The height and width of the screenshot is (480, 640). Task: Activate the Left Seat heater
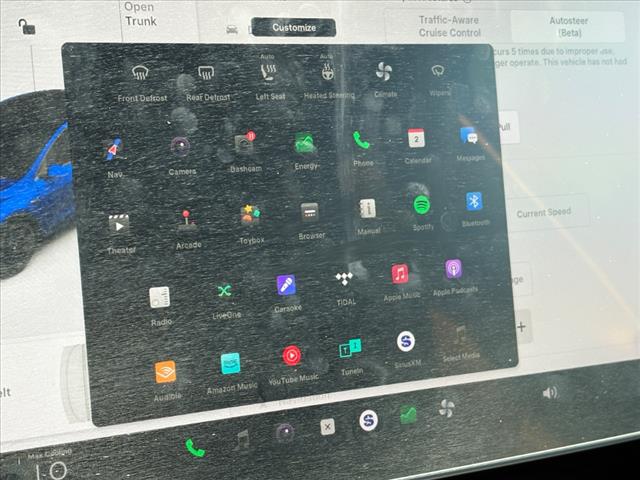click(x=269, y=80)
